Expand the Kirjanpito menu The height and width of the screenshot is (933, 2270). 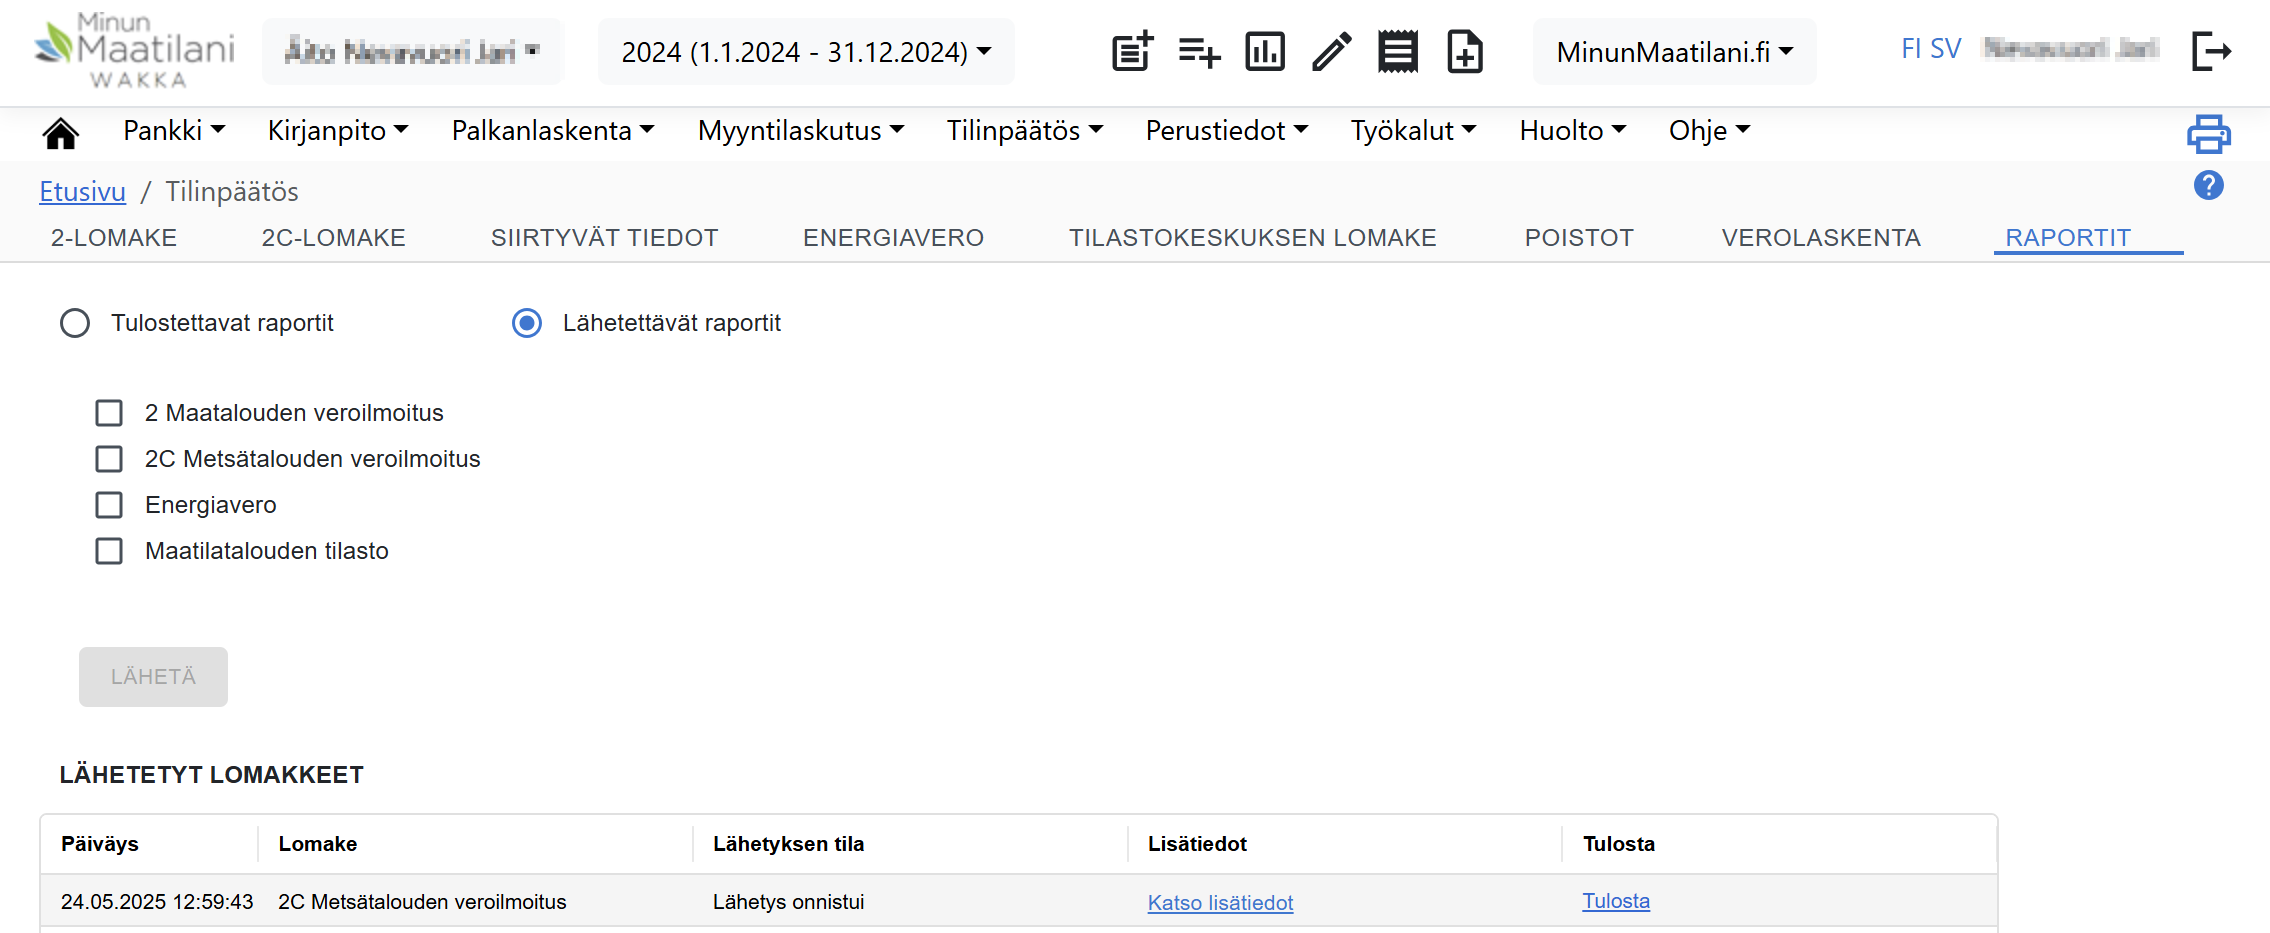click(x=337, y=131)
